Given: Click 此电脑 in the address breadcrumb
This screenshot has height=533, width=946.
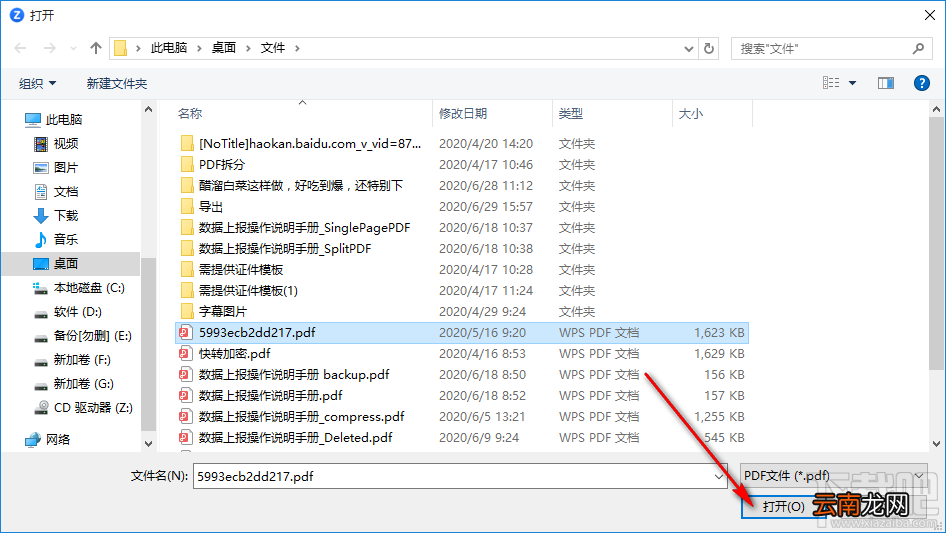Looking at the screenshot, I should coord(168,48).
